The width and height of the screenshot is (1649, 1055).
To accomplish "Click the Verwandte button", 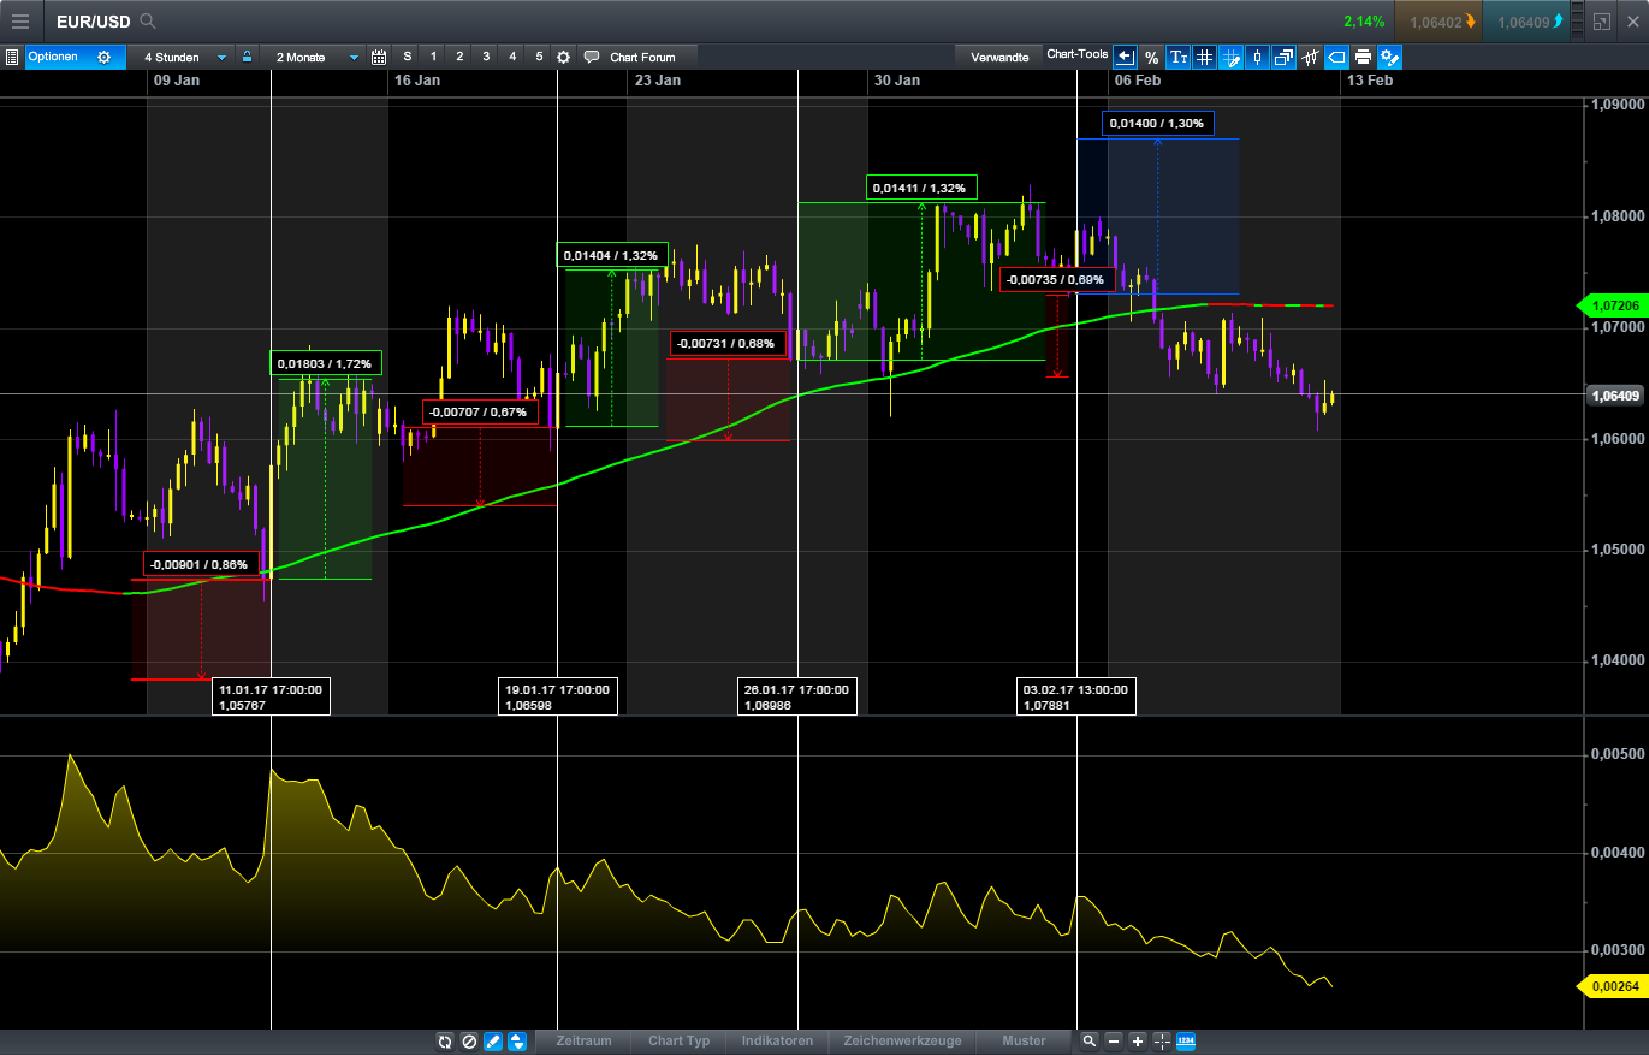I will (997, 57).
